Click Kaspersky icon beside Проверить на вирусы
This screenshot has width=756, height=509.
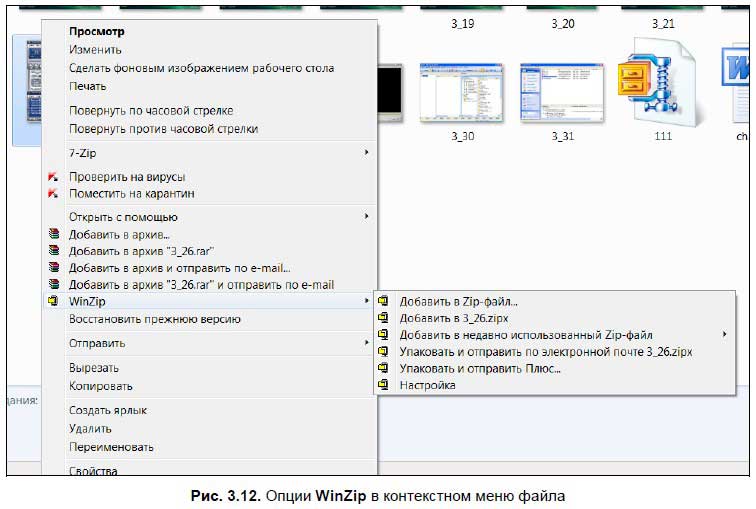[53, 177]
